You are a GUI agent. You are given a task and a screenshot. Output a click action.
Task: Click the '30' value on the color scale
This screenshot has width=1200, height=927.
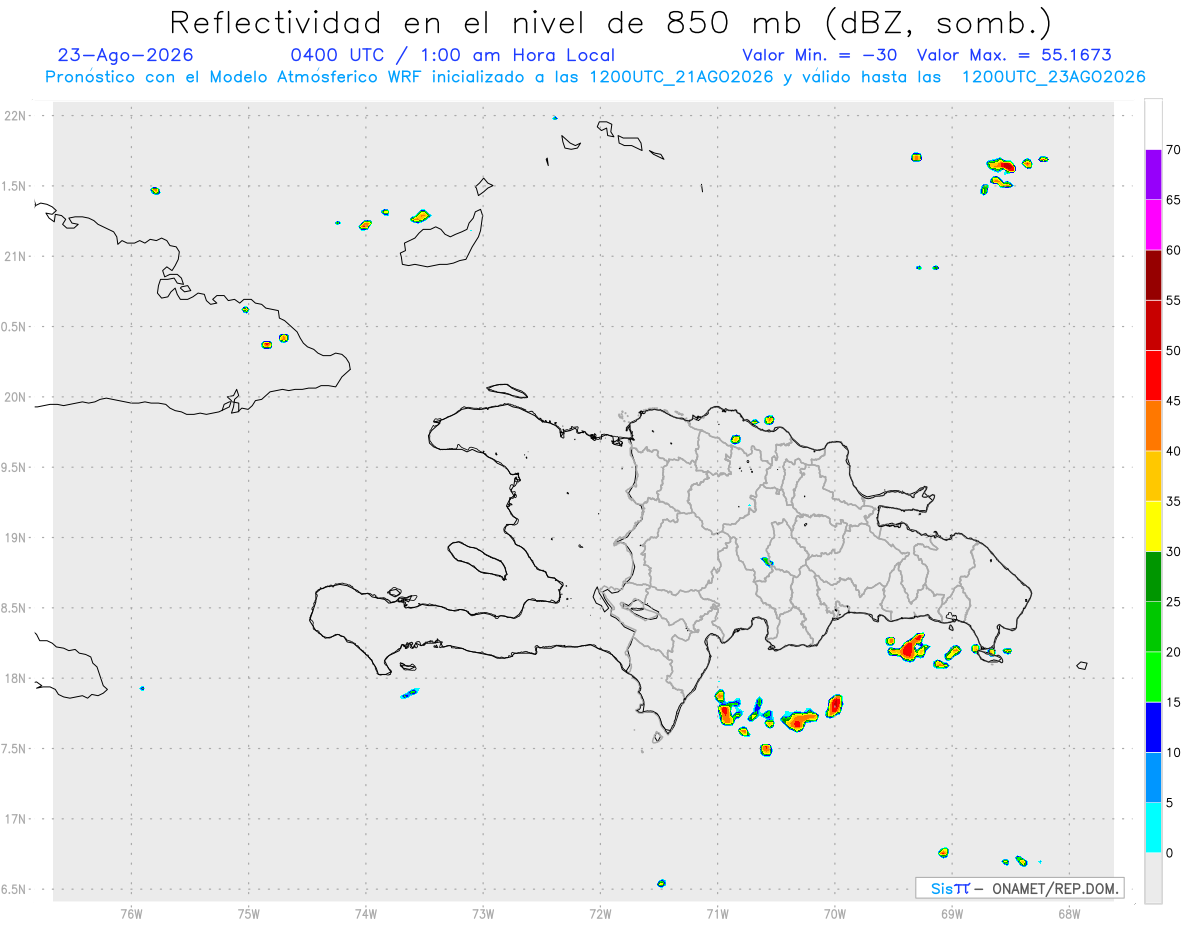[x=1174, y=552]
